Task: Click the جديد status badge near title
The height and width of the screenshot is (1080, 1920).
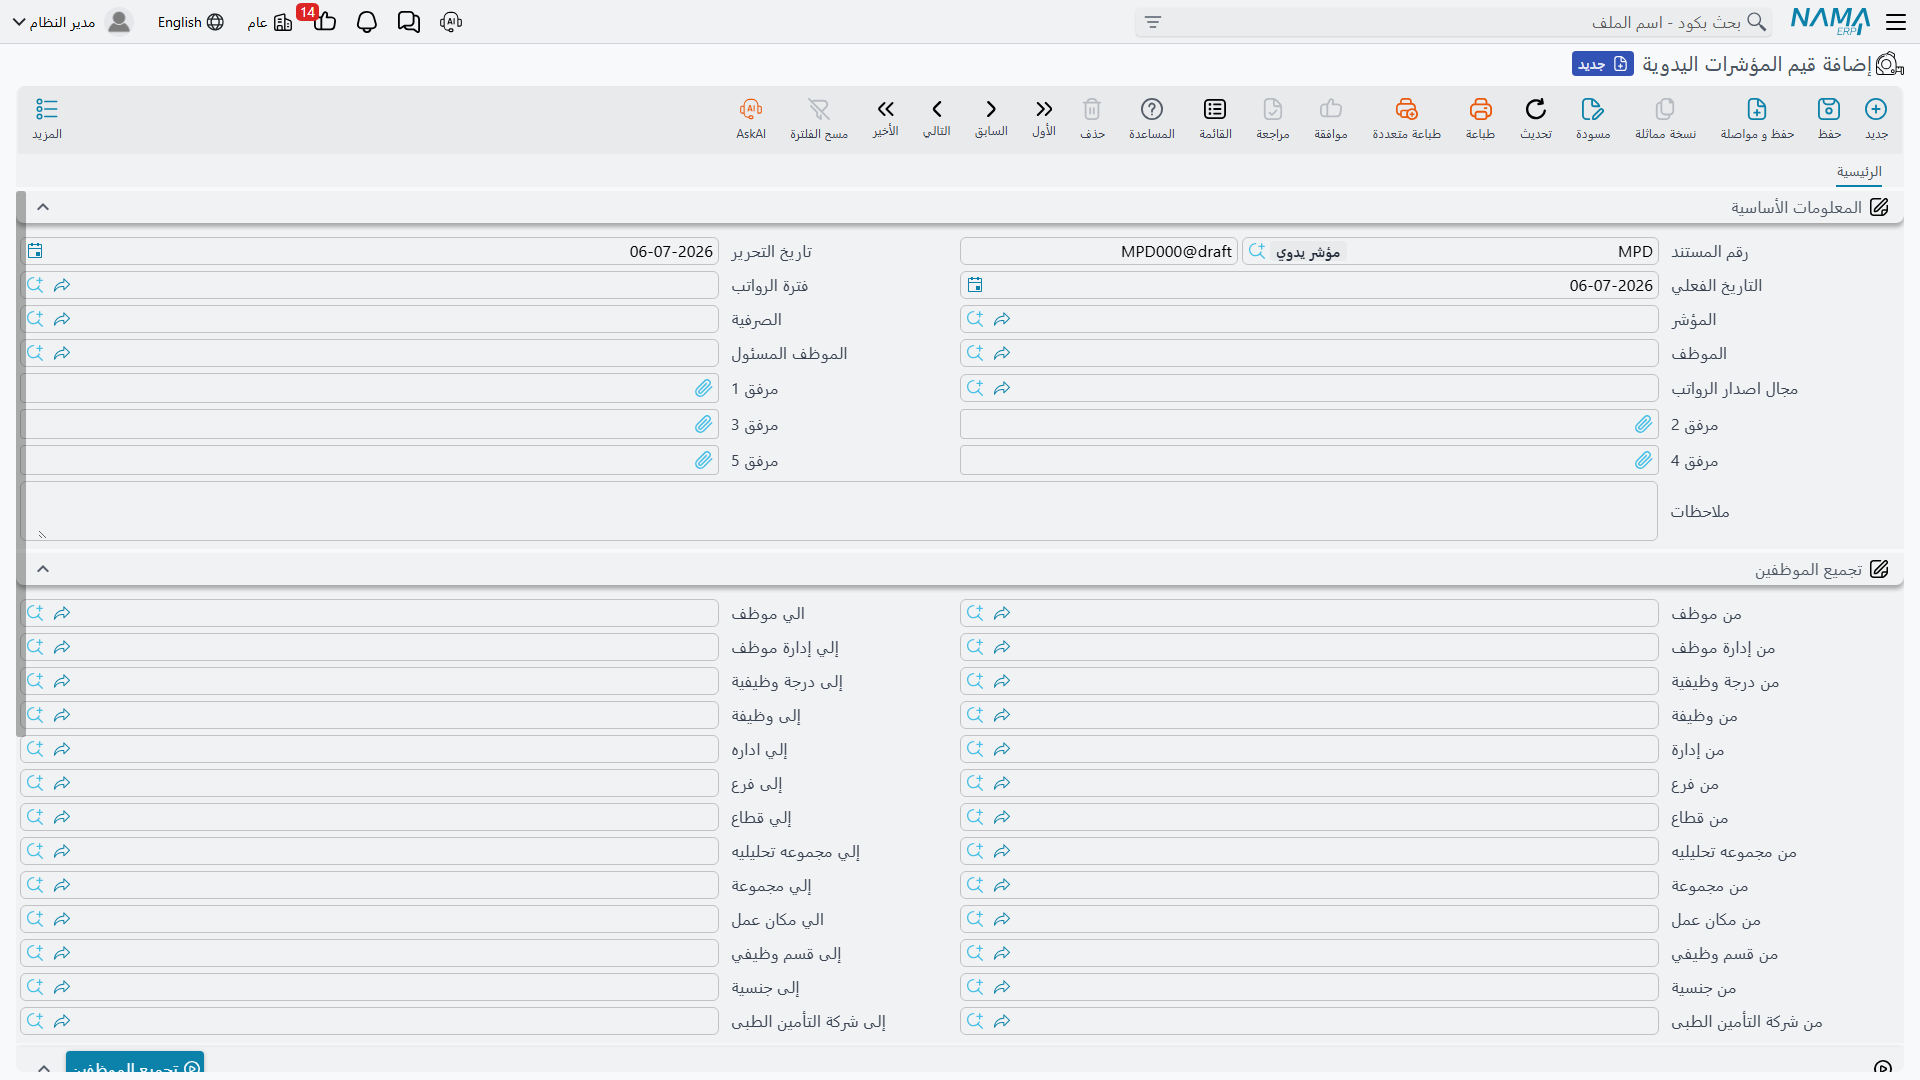Action: tap(1602, 64)
